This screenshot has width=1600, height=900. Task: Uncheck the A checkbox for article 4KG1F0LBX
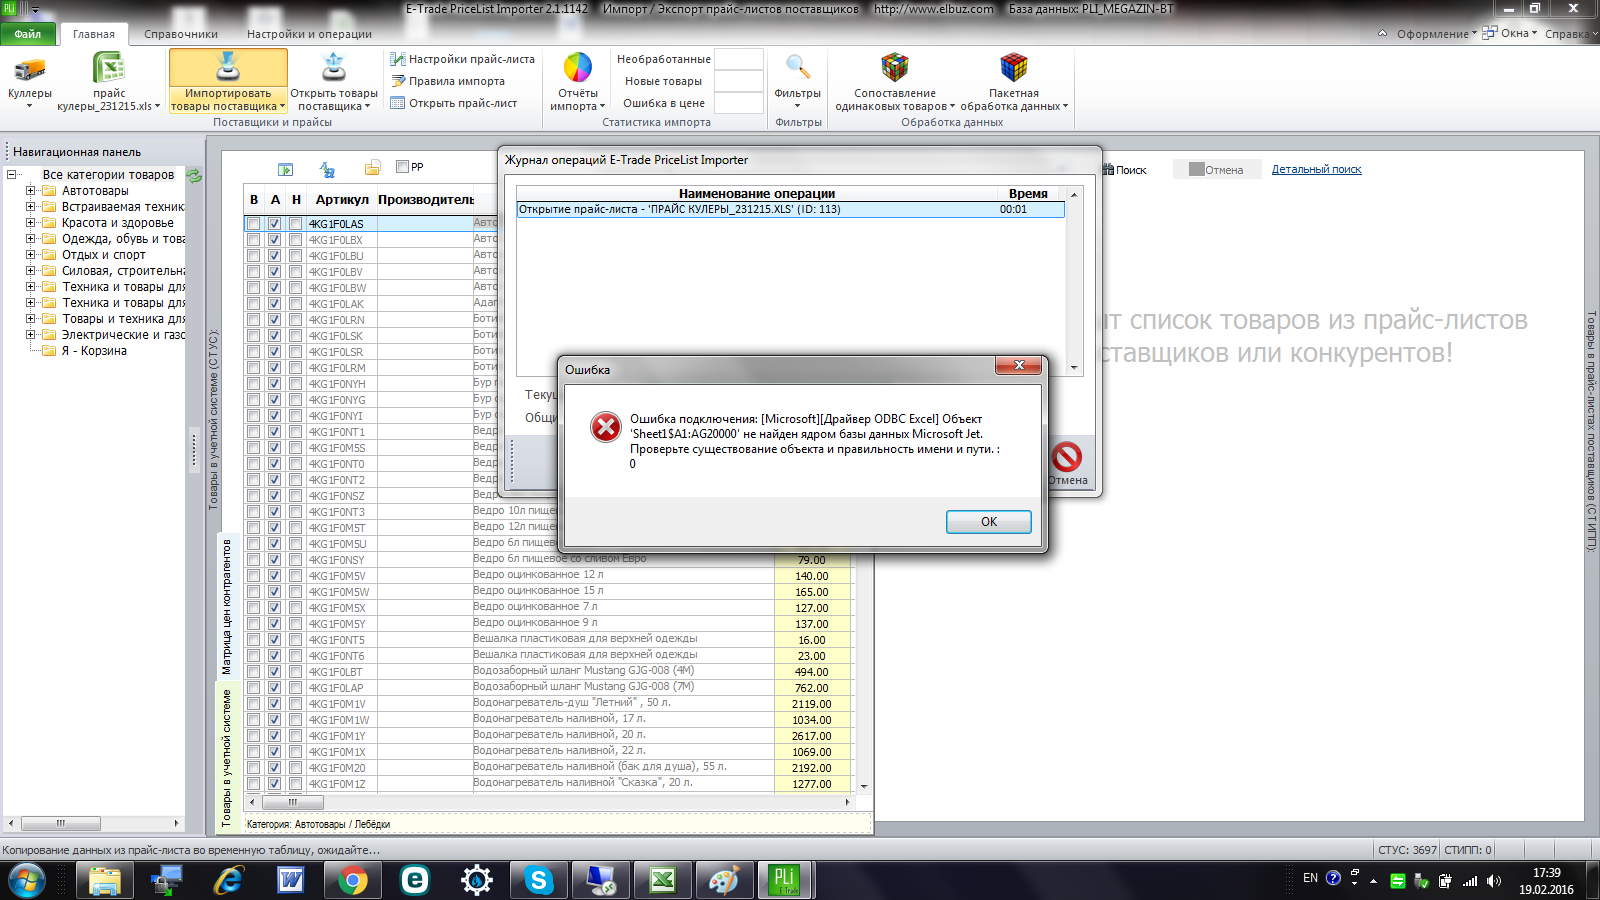point(275,240)
